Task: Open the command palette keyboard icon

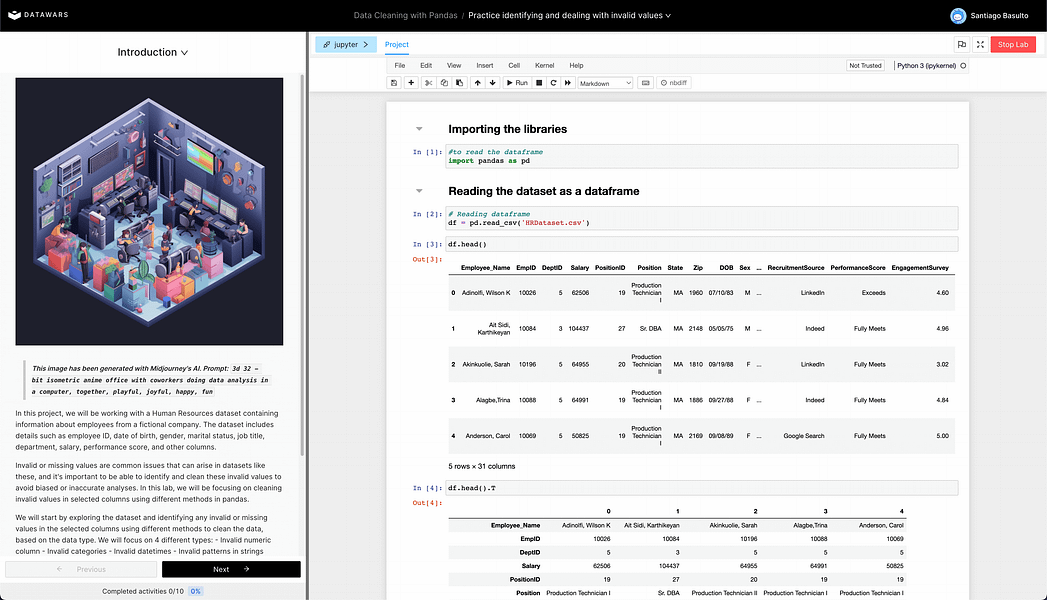Action: (x=646, y=82)
